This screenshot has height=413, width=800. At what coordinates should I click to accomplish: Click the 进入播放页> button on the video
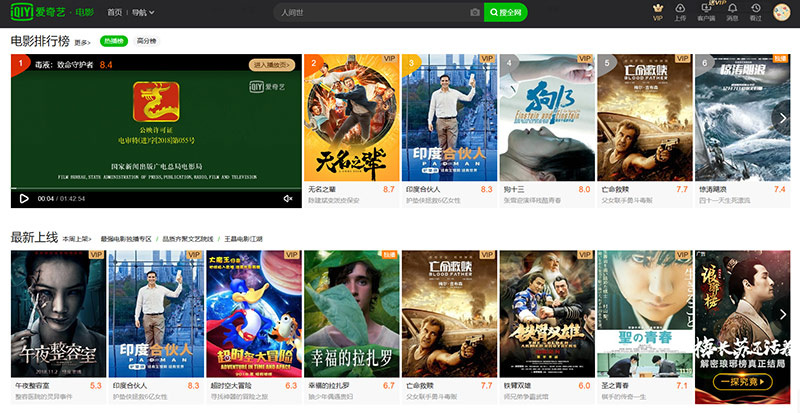point(272,65)
